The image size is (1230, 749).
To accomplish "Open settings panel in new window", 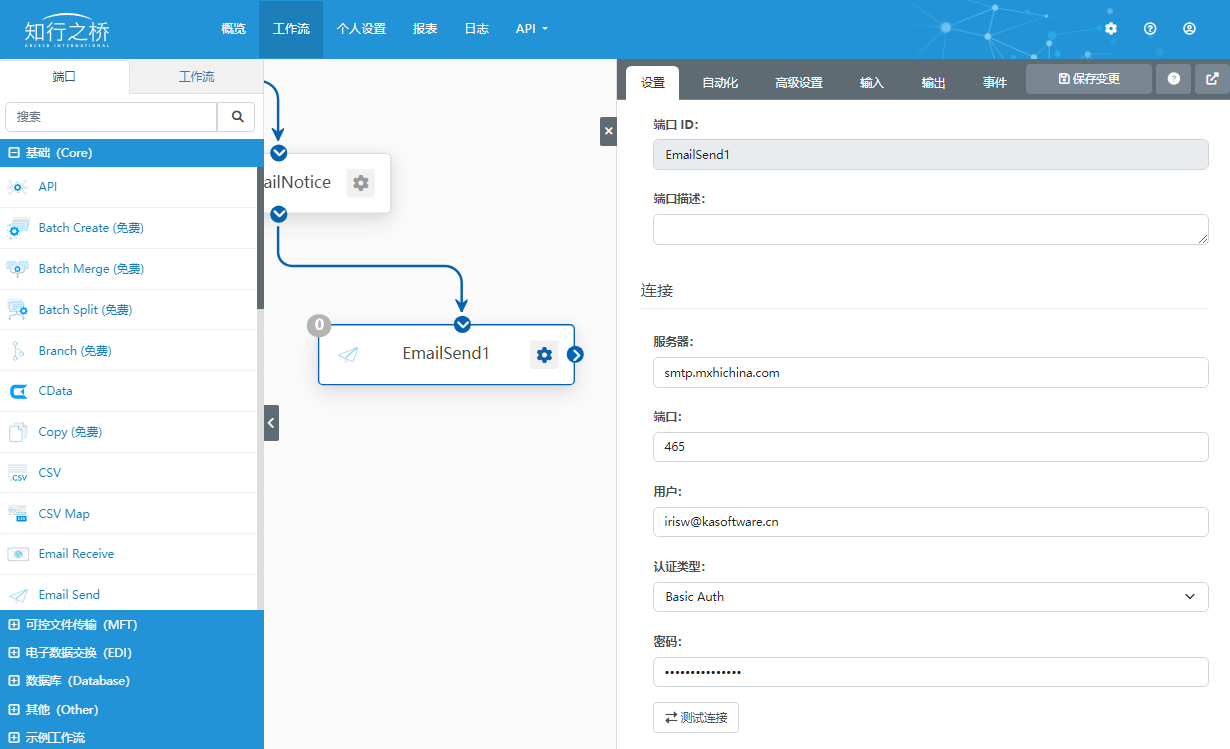I will [1212, 79].
